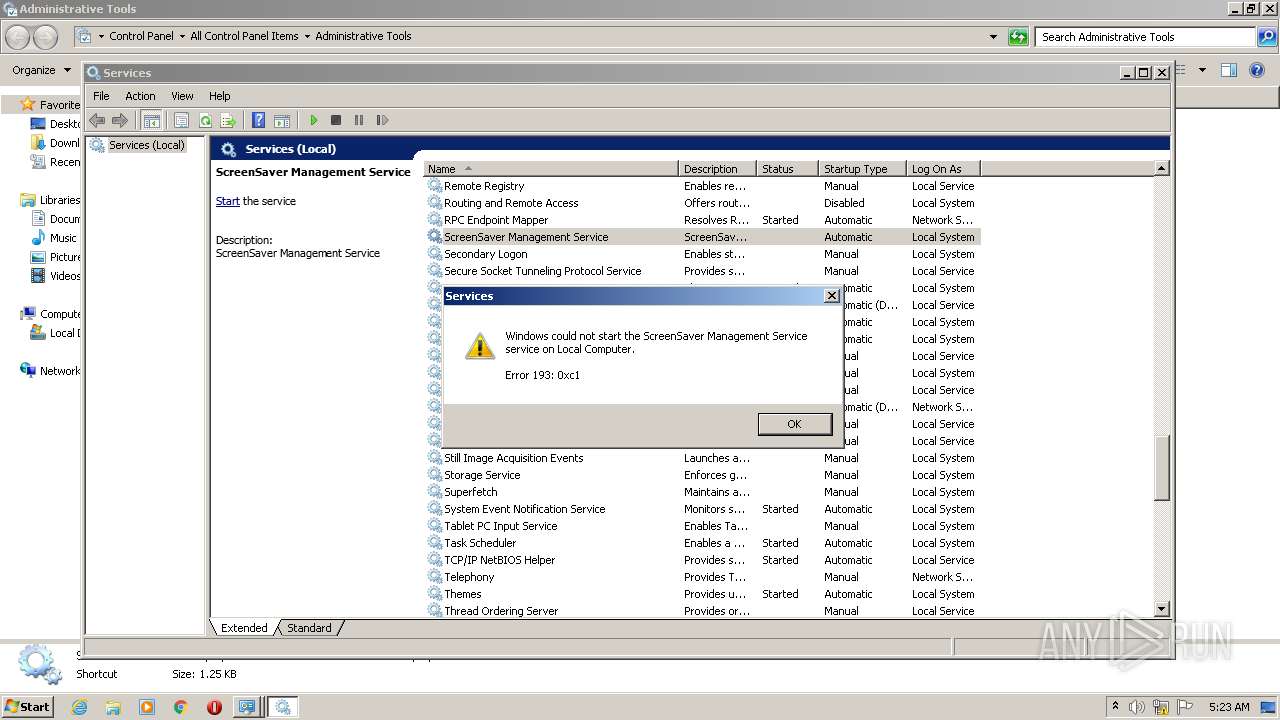This screenshot has height=720, width=1280.
Task: Launch Windows Media Player from taskbar
Action: (147, 707)
